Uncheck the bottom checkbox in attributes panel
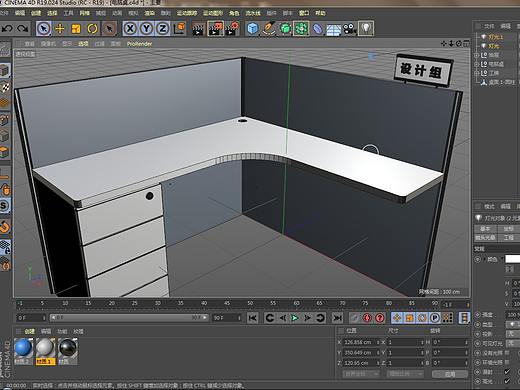Viewport: 520px width, 390px height. pyautogui.click(x=507, y=381)
